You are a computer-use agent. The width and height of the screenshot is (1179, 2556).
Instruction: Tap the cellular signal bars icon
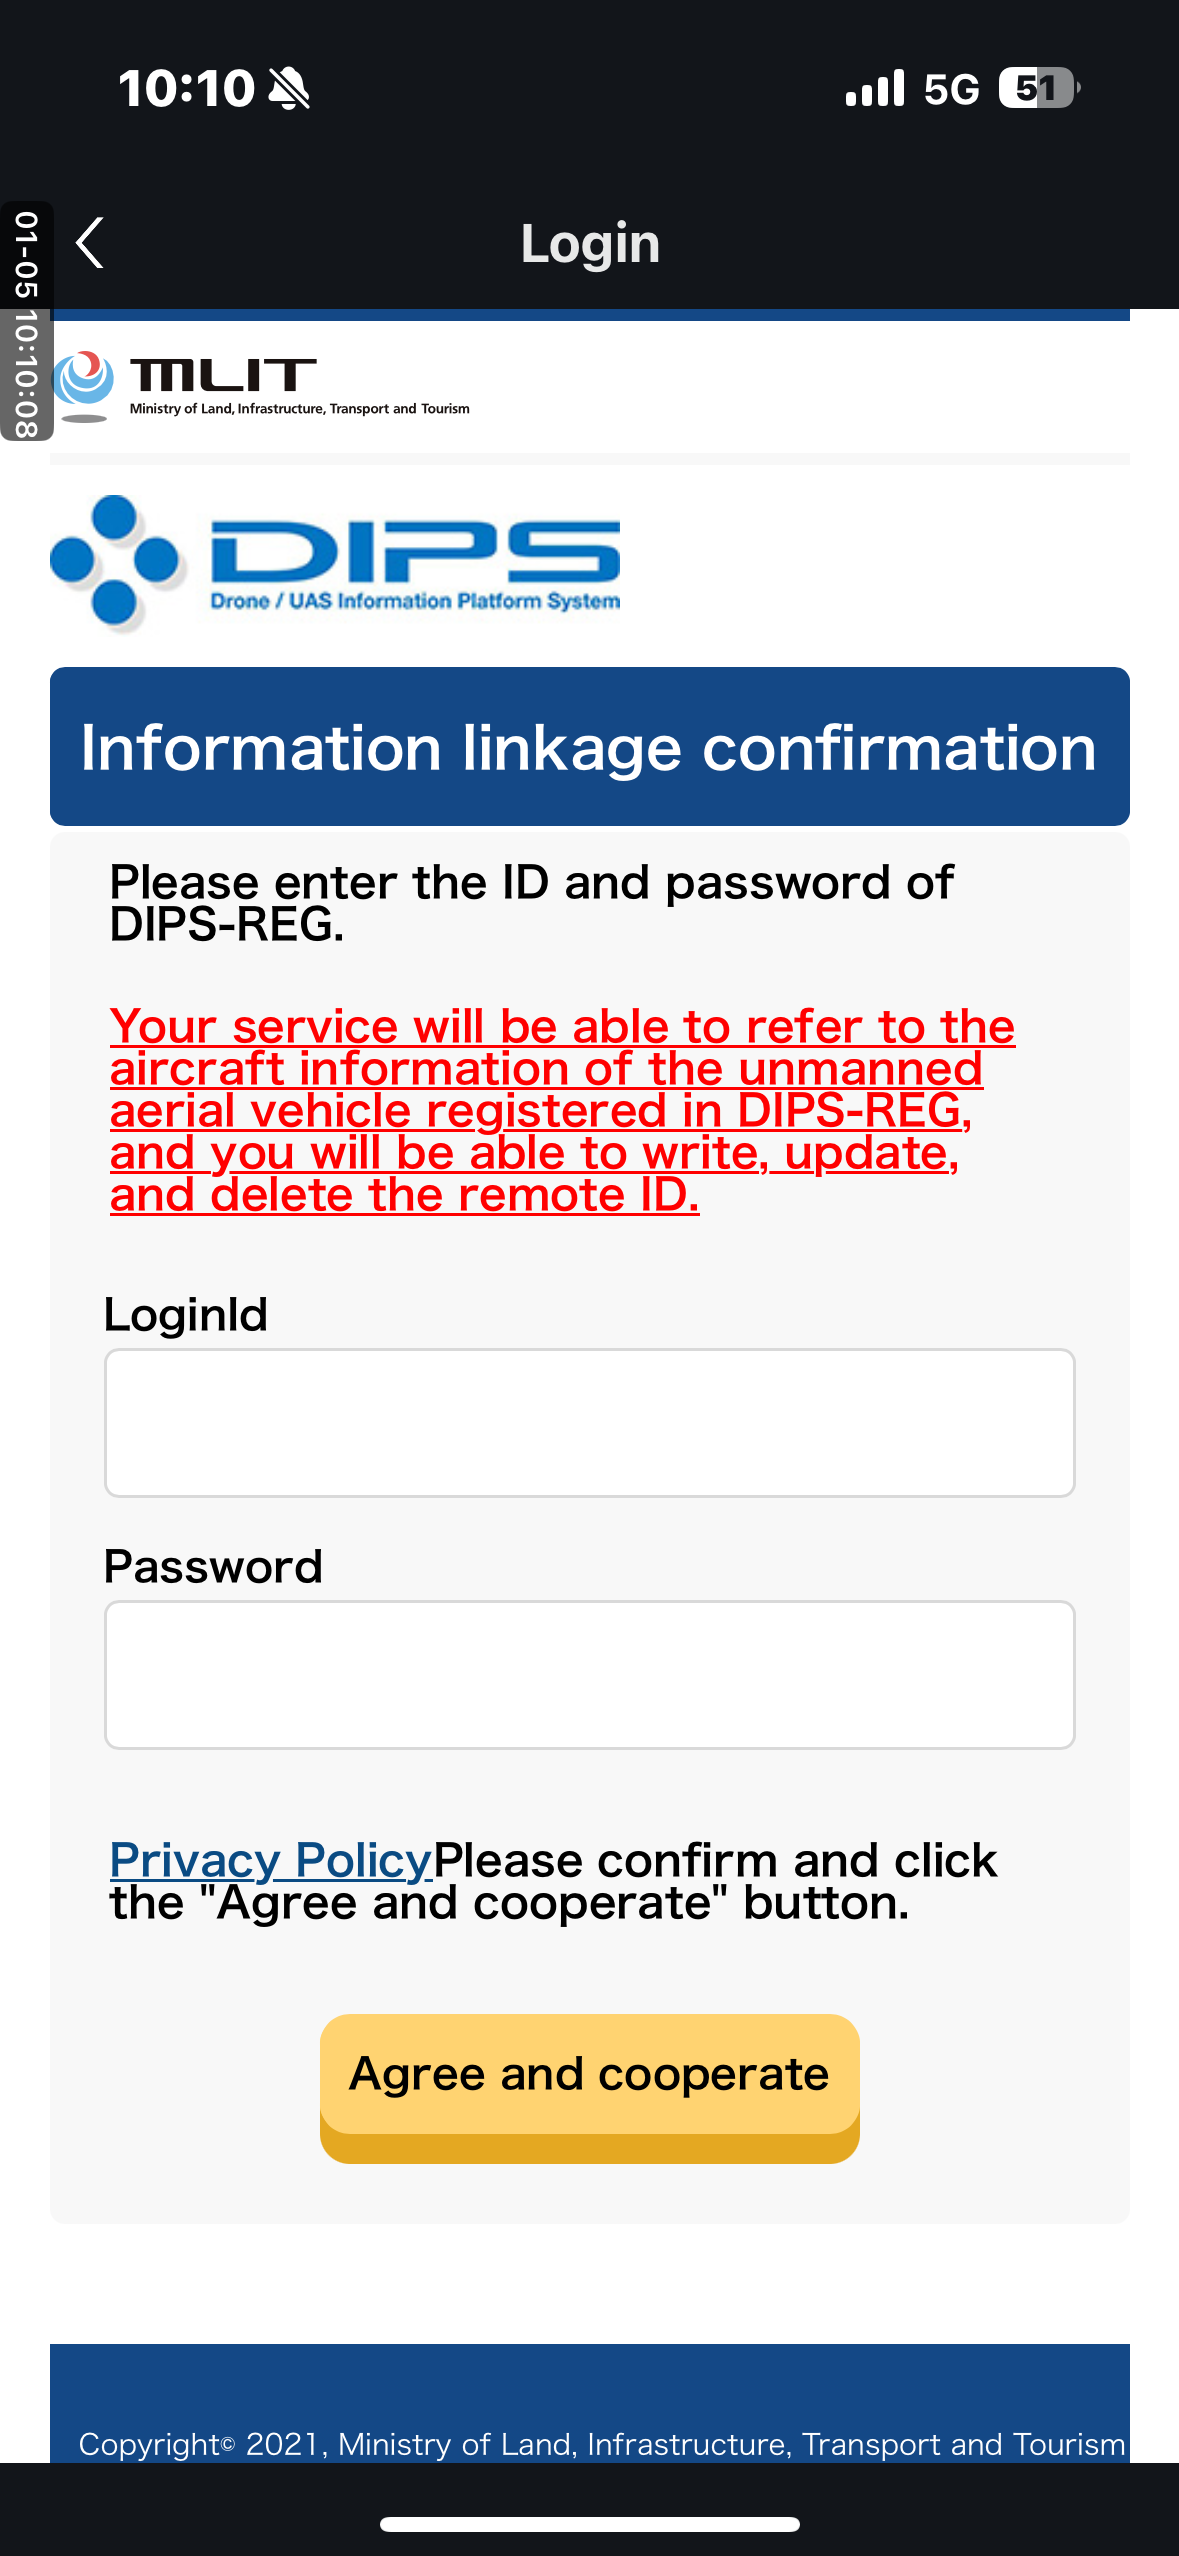pos(875,89)
